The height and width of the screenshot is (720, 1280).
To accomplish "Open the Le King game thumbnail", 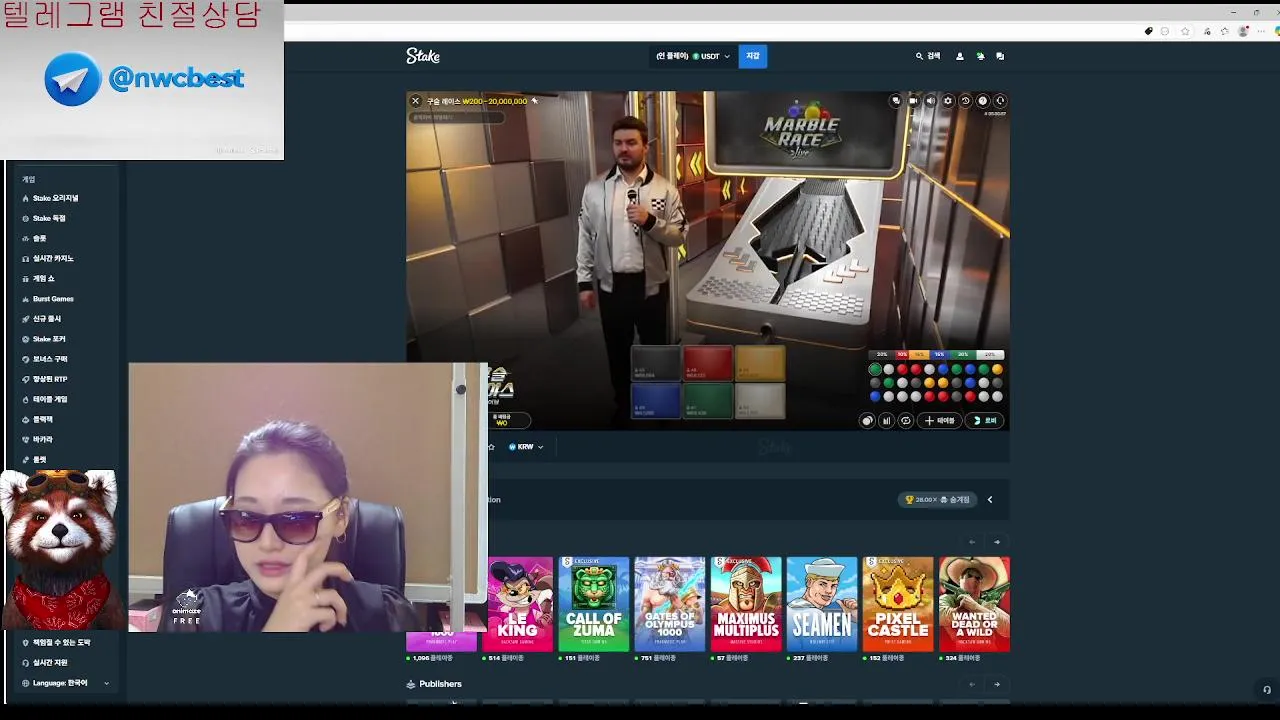I will [518, 604].
